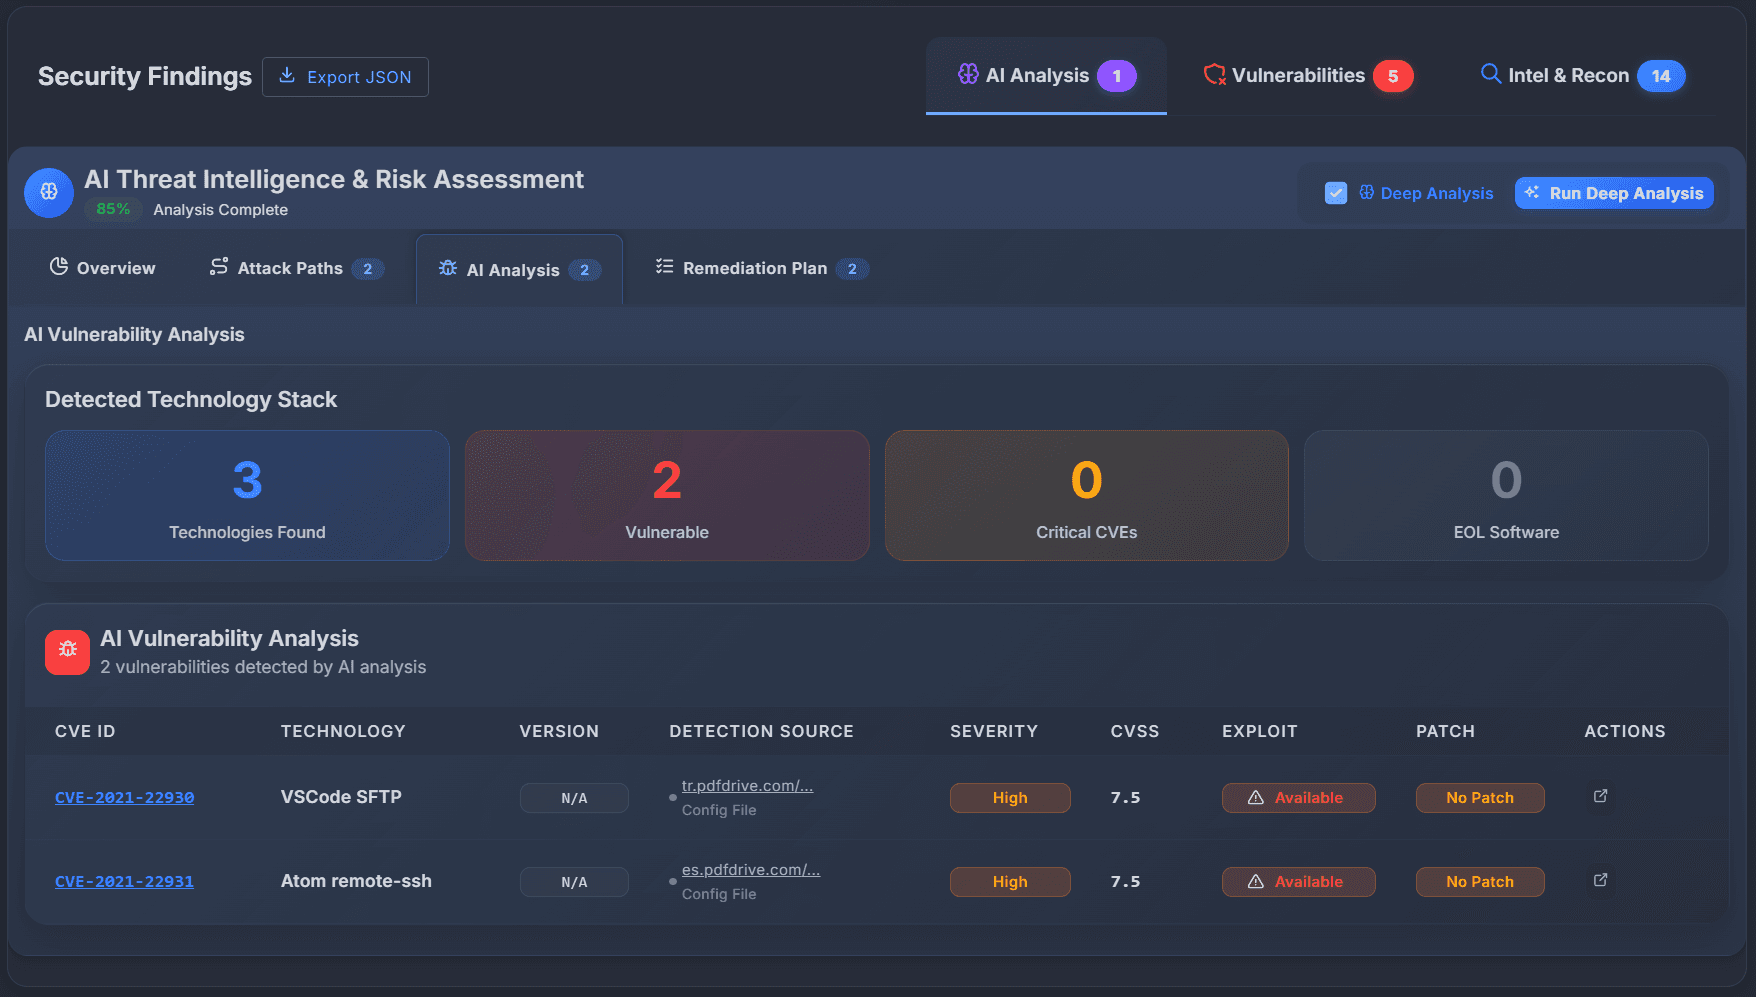The width and height of the screenshot is (1756, 997).
Task: Click the magnifier icon on Intel & Recon
Action: coord(1490,74)
